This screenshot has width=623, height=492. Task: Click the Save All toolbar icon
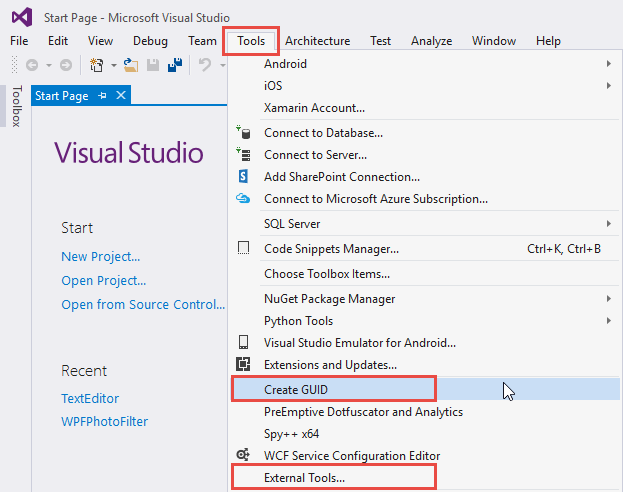click(175, 65)
